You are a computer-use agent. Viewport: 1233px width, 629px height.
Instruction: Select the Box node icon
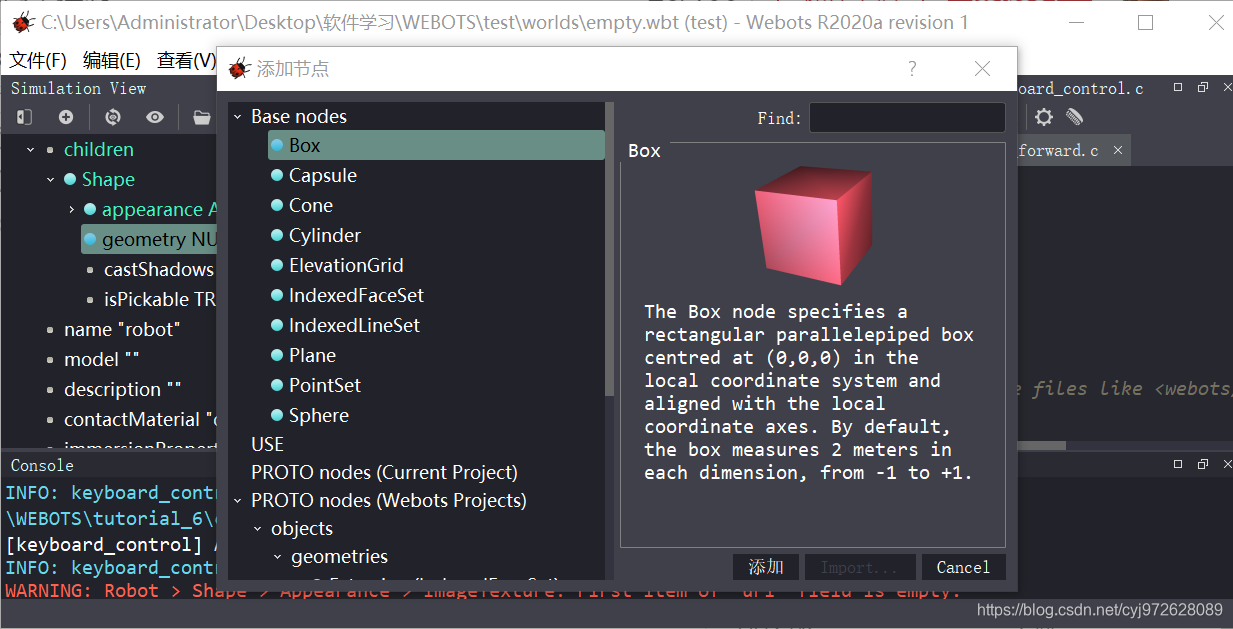coord(278,146)
